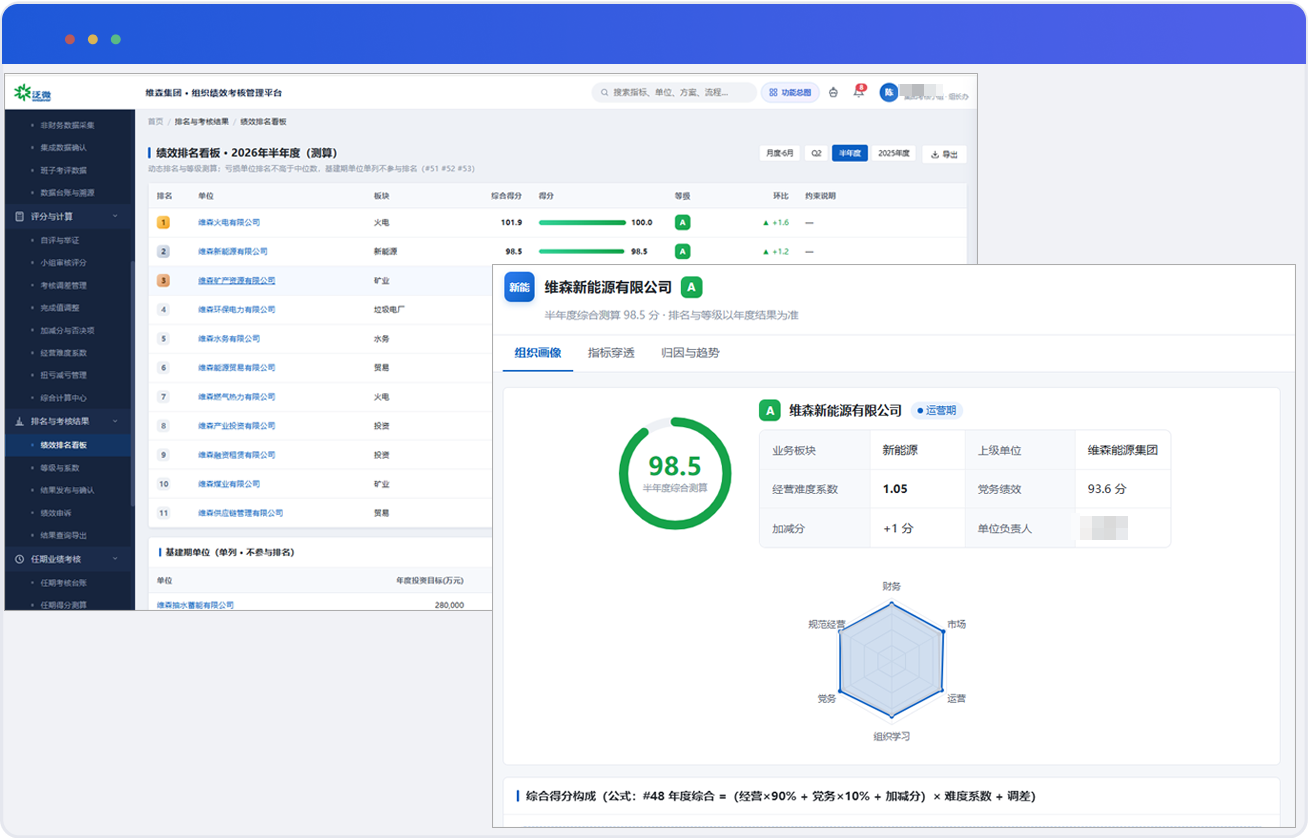
Task: Open 结果查询导出 in the sidebar
Action: pos(64,536)
